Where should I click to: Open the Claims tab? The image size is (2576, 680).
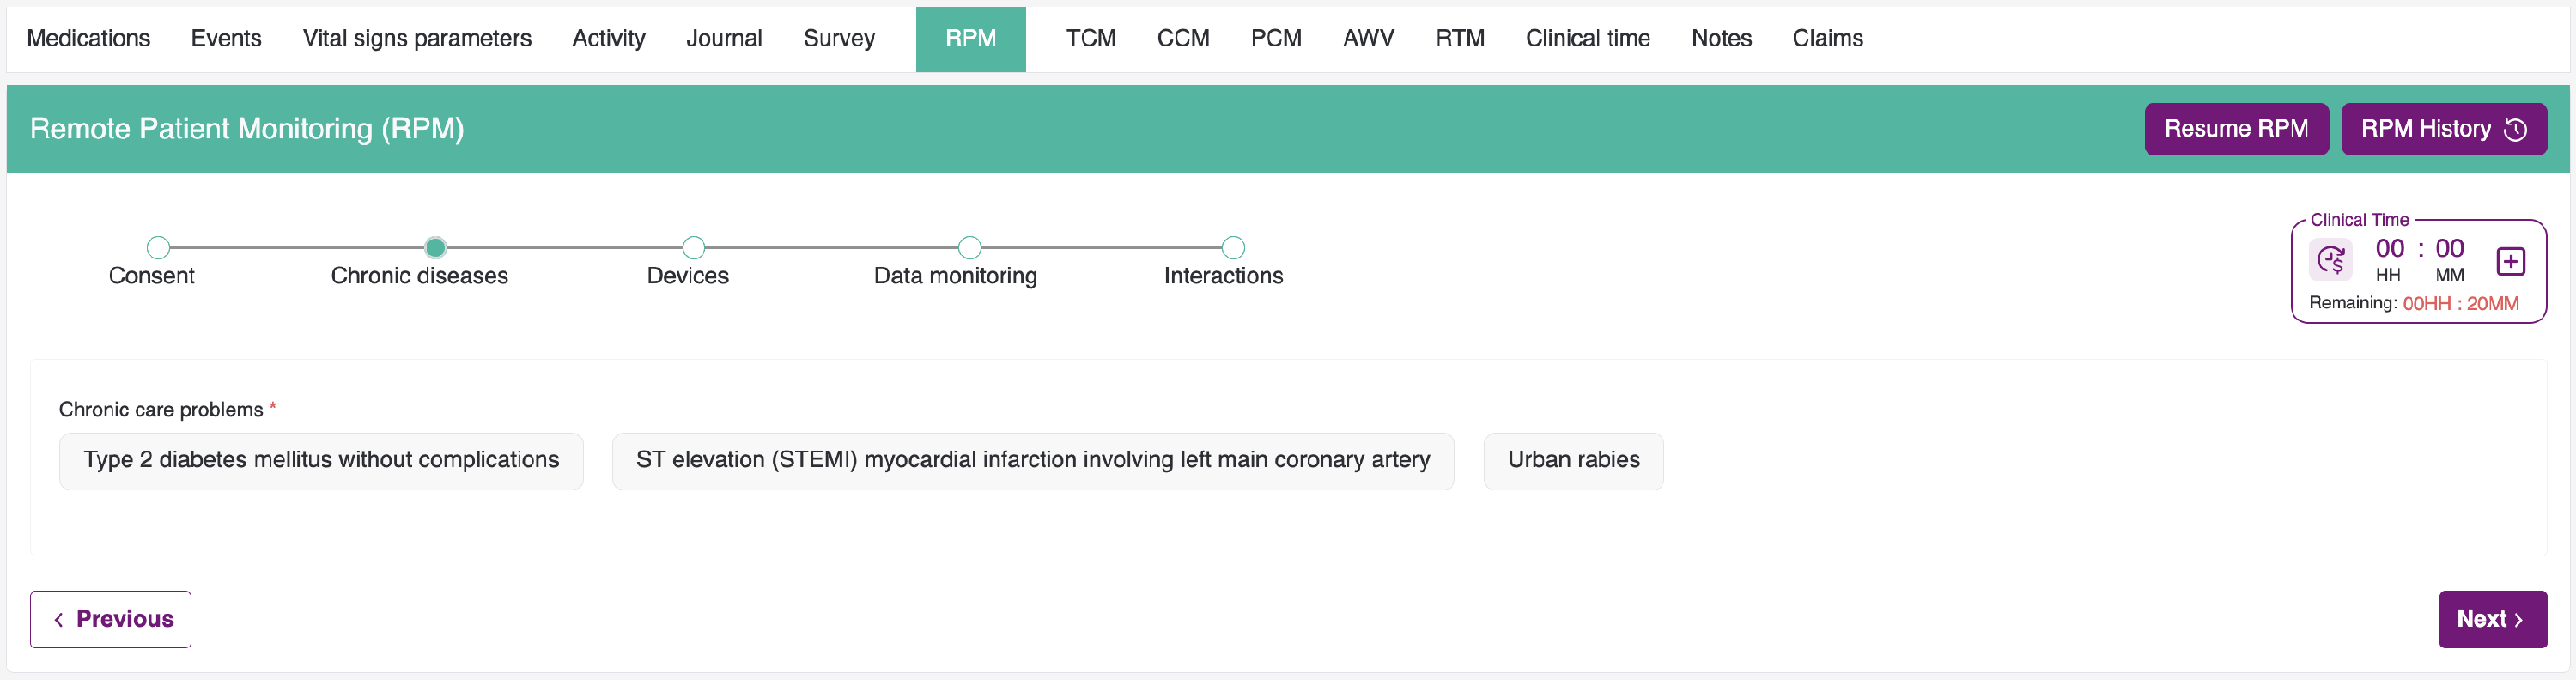[x=1827, y=38]
